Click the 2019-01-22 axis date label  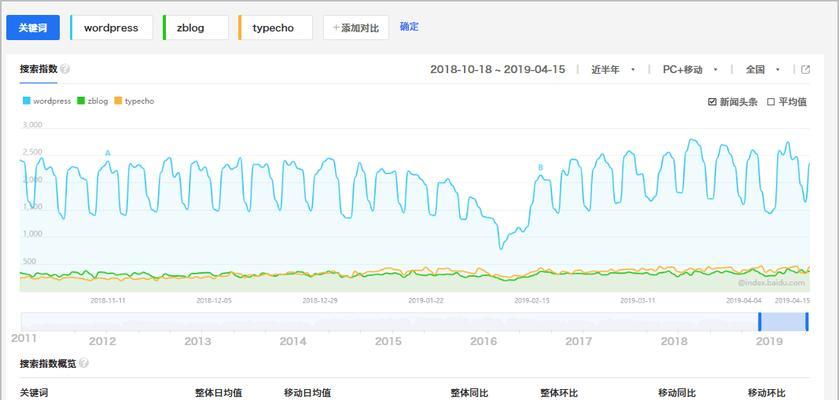tap(426, 301)
